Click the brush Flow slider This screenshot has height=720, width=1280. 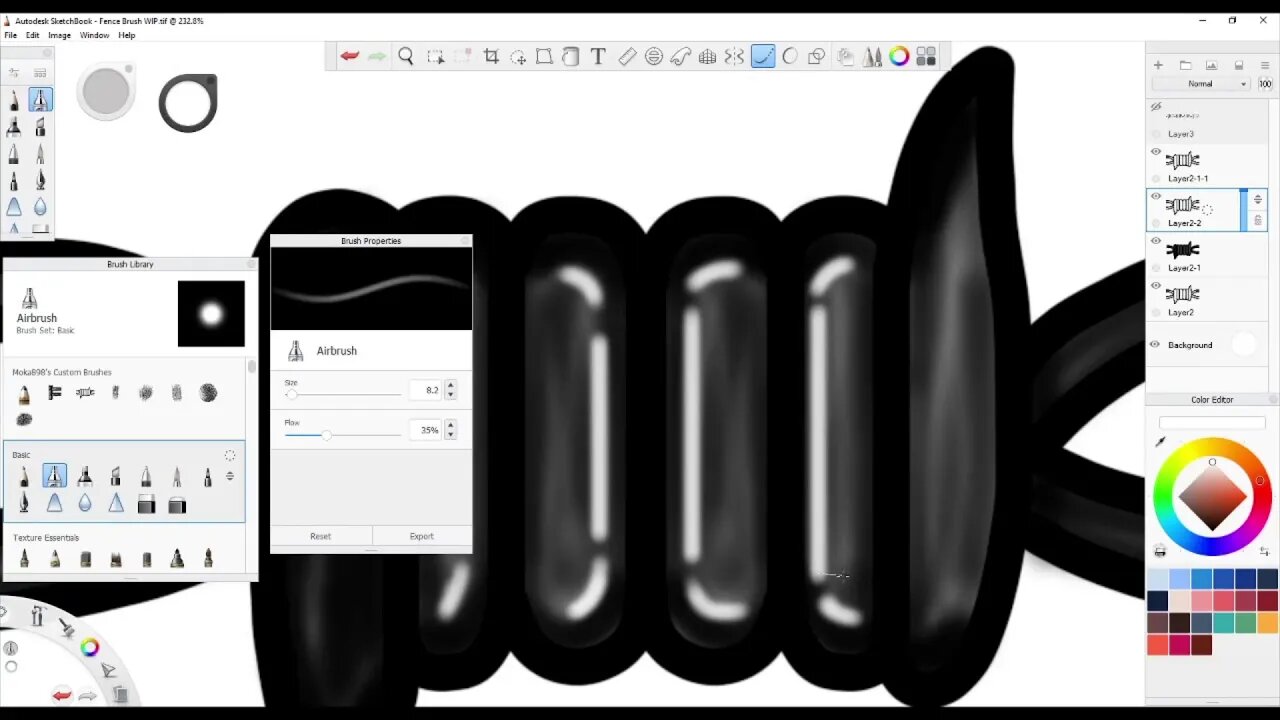point(343,434)
